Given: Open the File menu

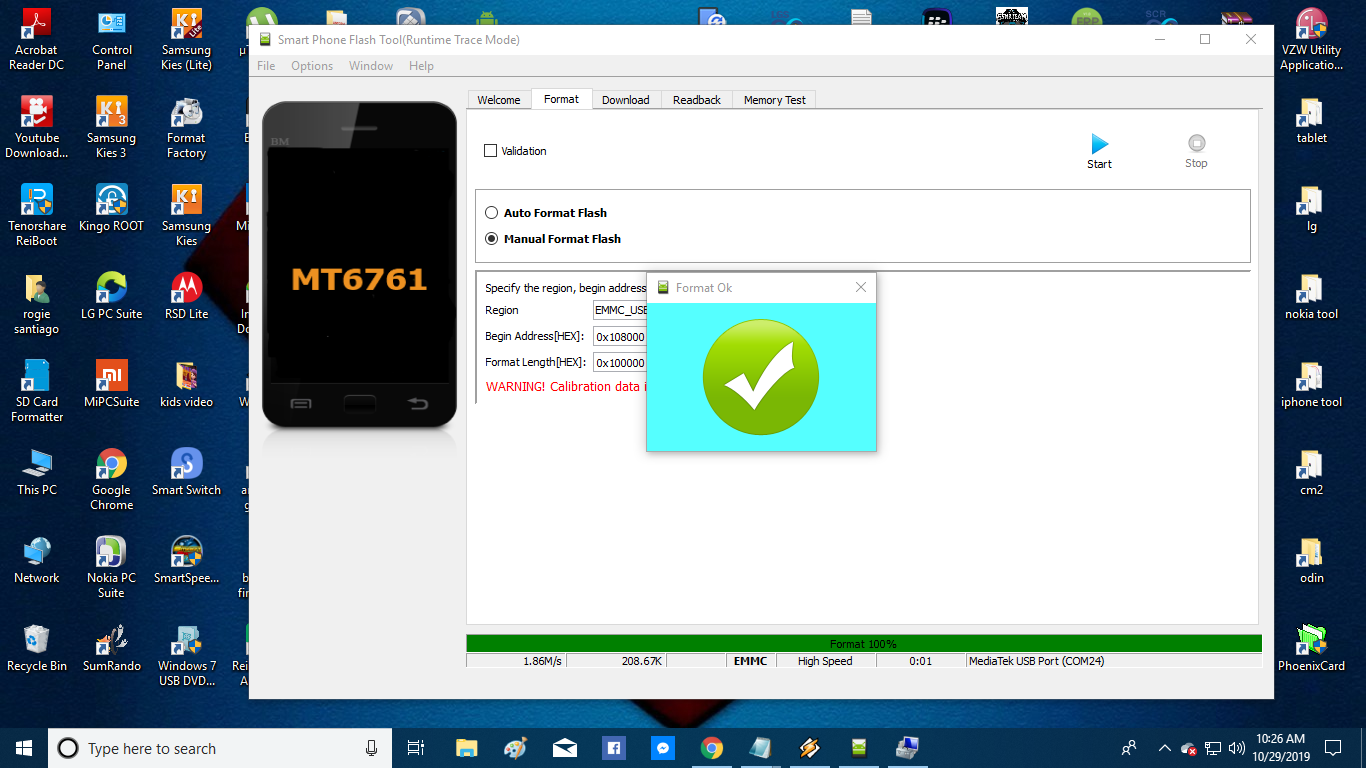Looking at the screenshot, I should [266, 66].
